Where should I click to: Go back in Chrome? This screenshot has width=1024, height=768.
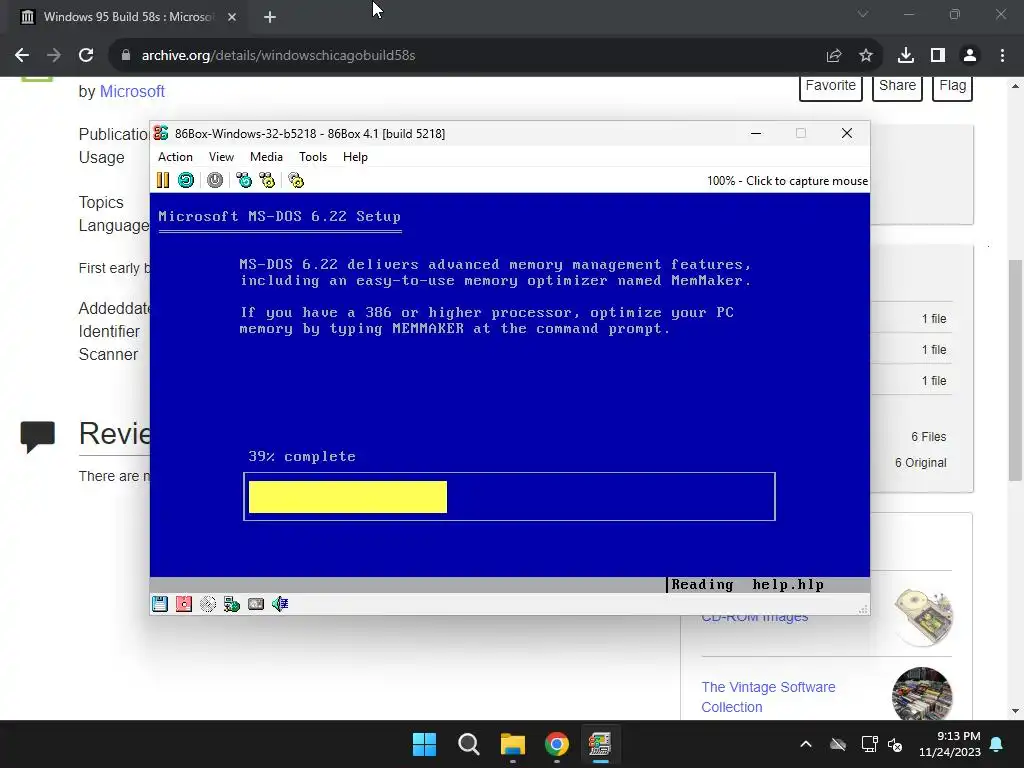pyautogui.click(x=22, y=56)
